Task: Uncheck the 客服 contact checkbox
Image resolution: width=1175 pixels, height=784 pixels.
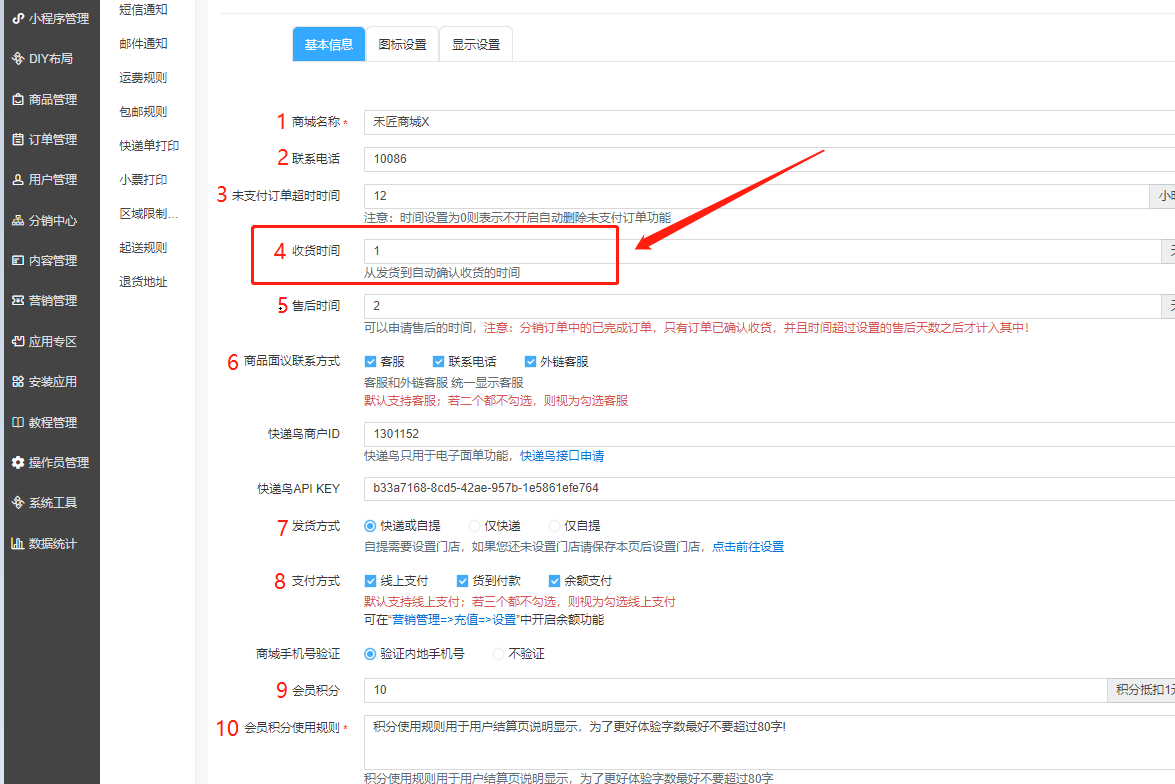Action: pos(370,362)
